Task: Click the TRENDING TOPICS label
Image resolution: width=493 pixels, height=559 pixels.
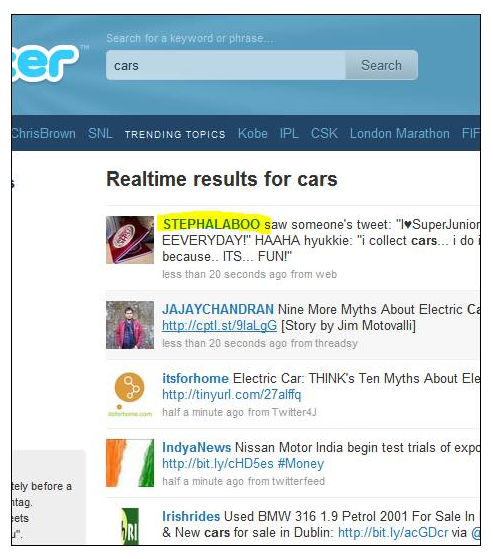Action: click(175, 134)
